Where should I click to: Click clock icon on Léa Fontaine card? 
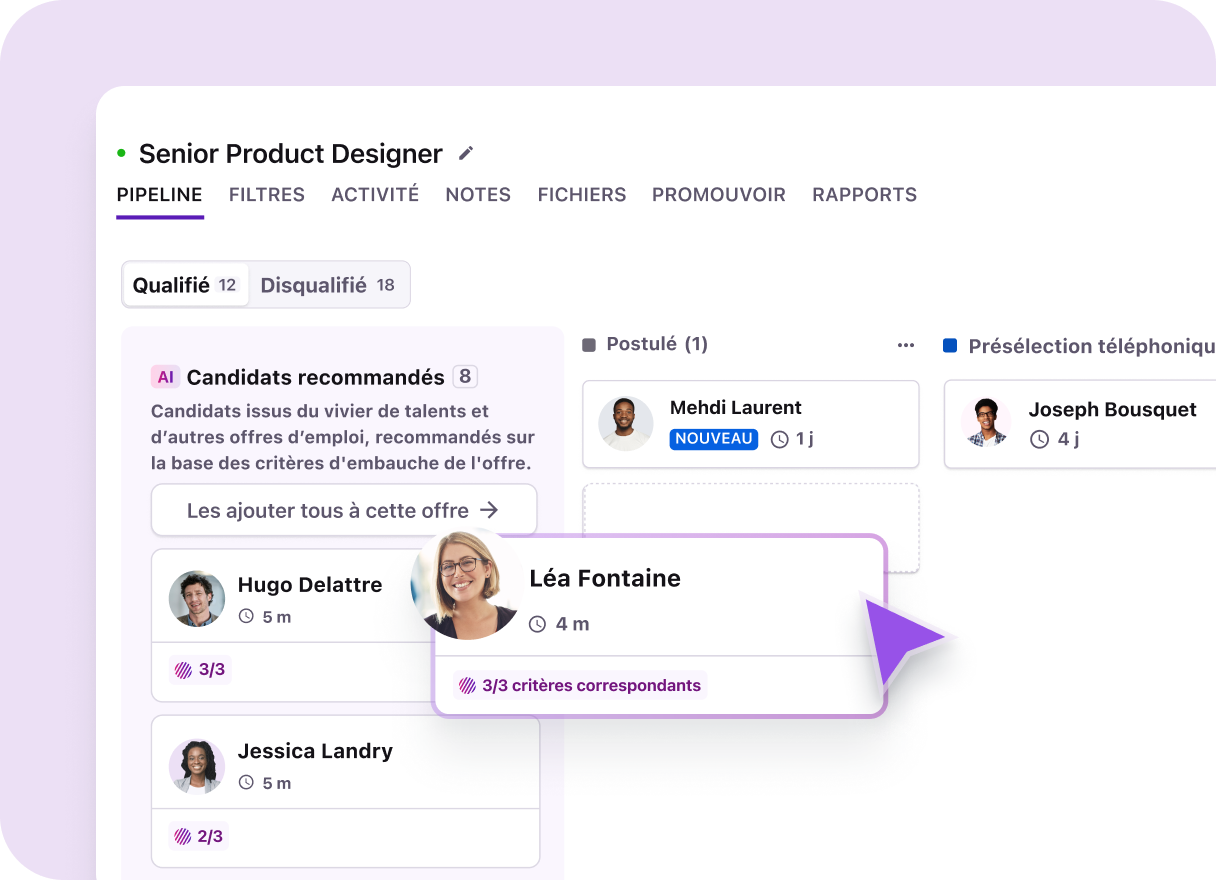click(x=537, y=624)
